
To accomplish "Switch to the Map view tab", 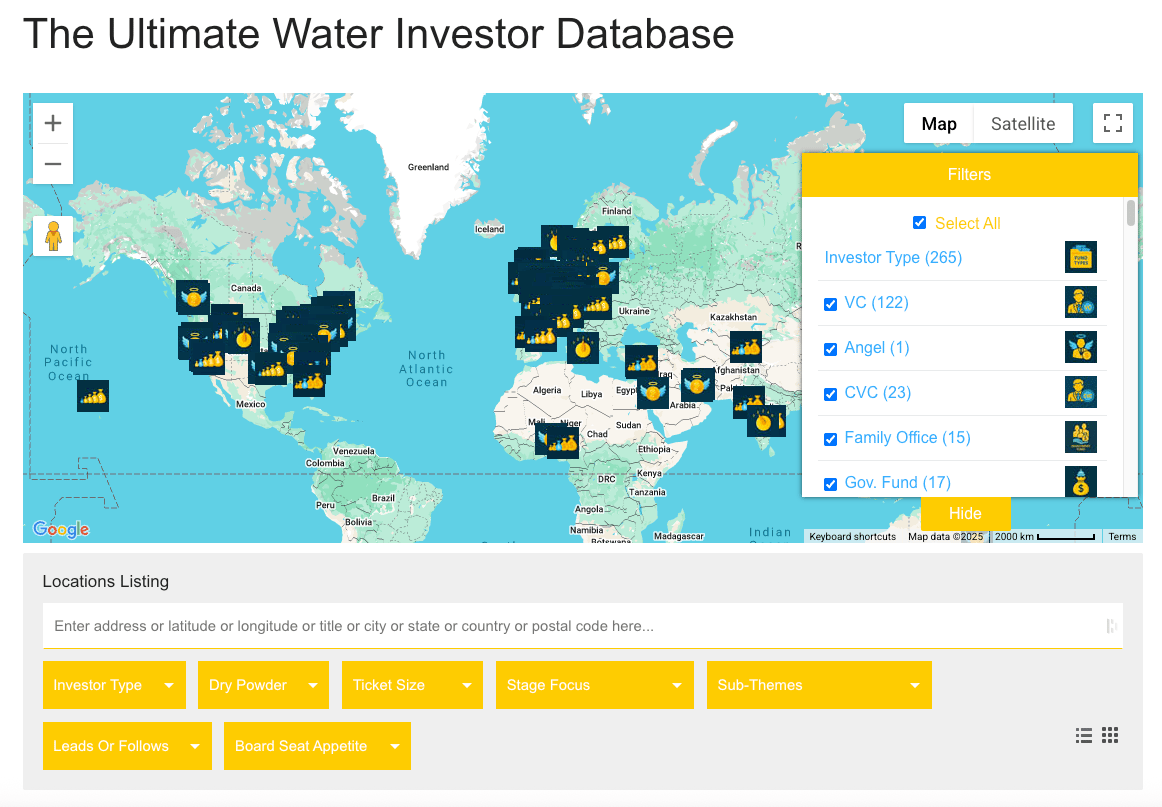I will [938, 124].
